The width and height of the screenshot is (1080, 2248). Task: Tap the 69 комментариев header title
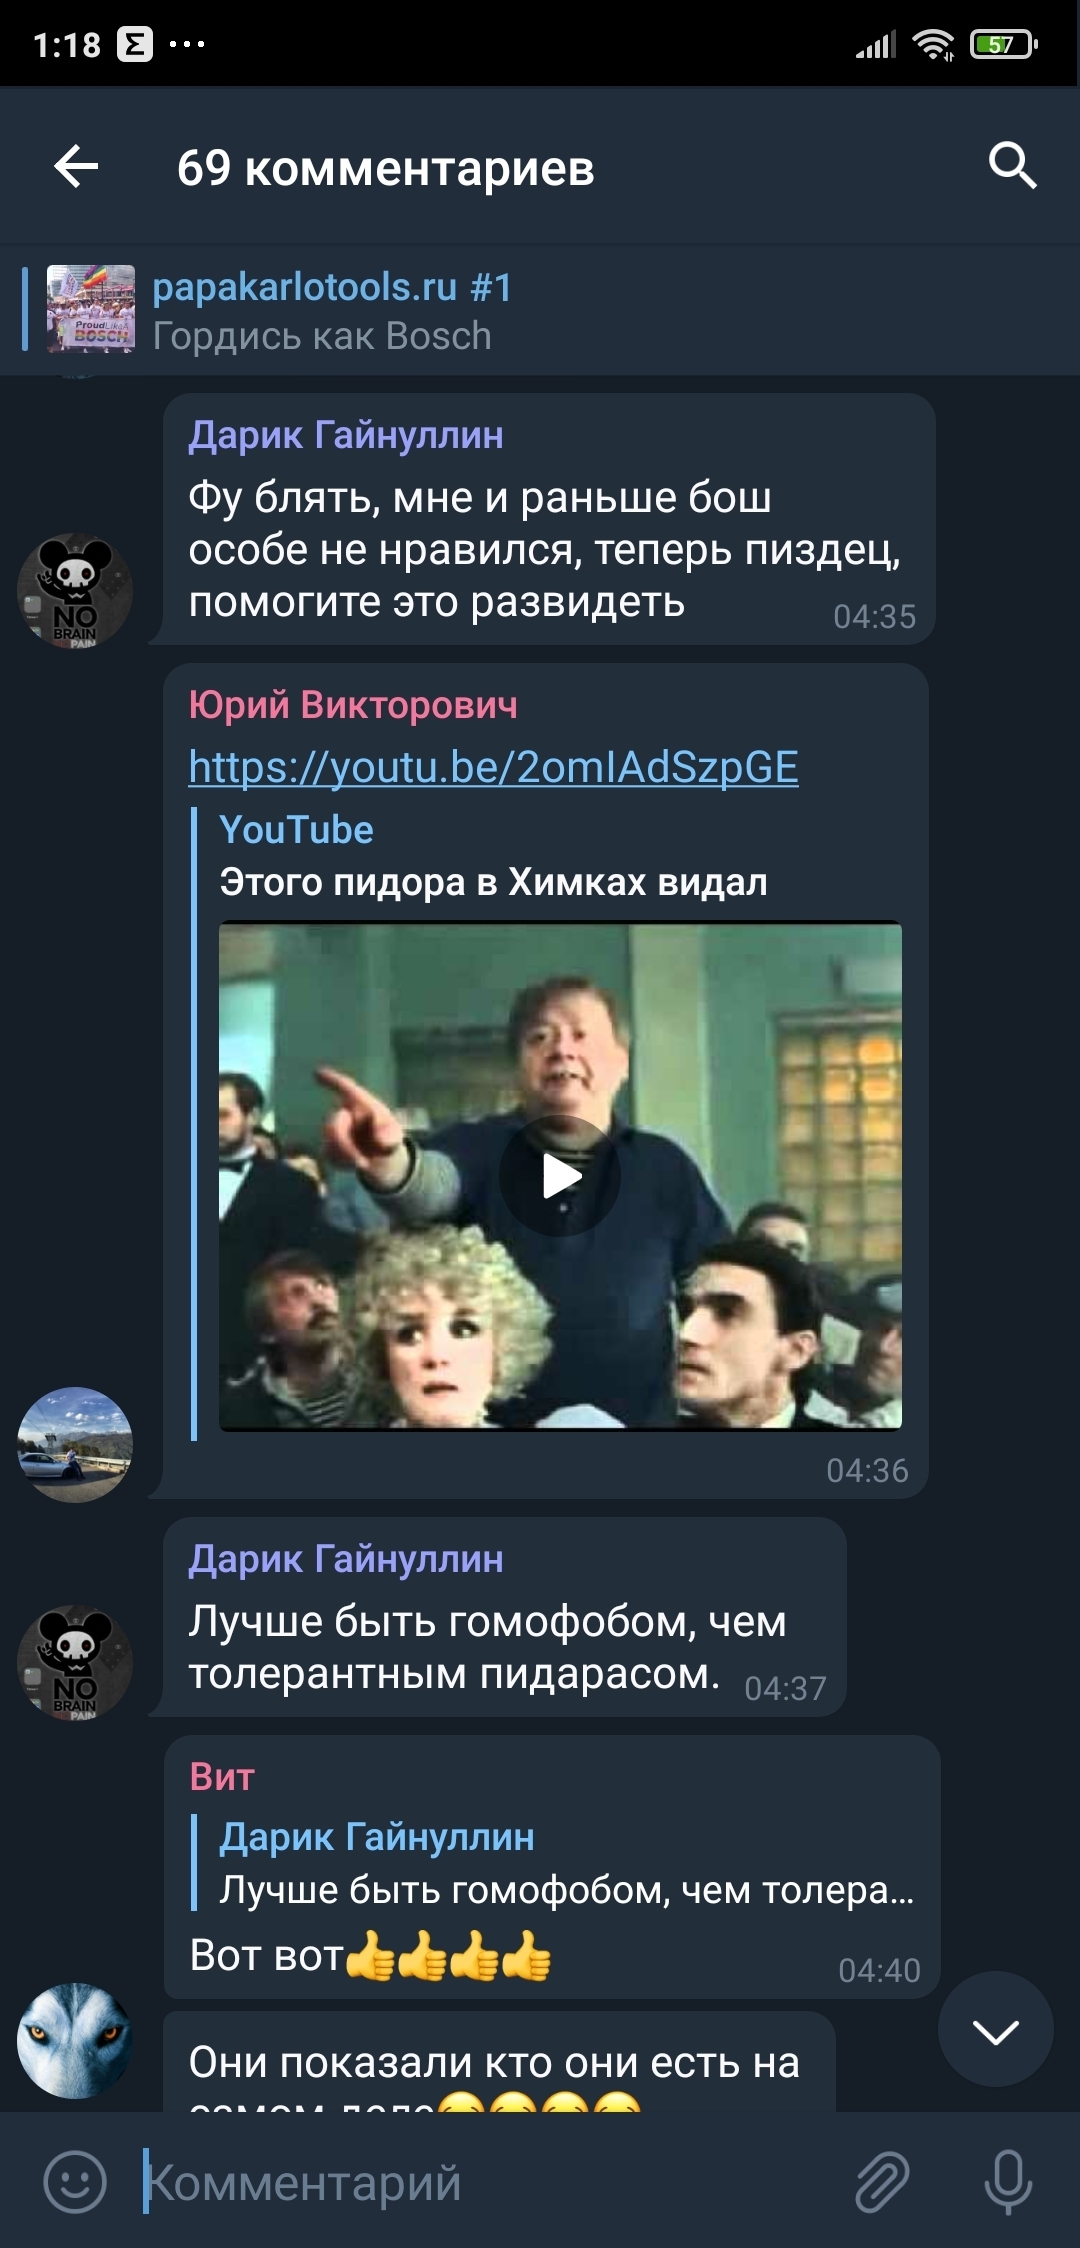(386, 168)
